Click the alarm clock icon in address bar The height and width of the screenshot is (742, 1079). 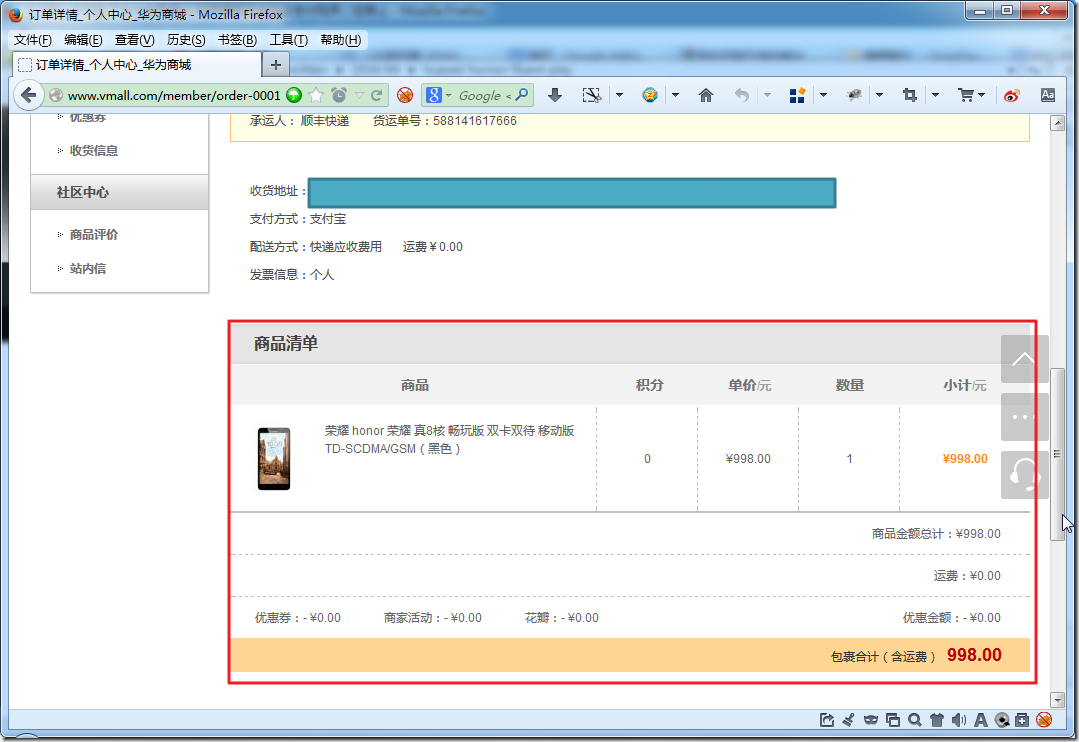[x=339, y=95]
